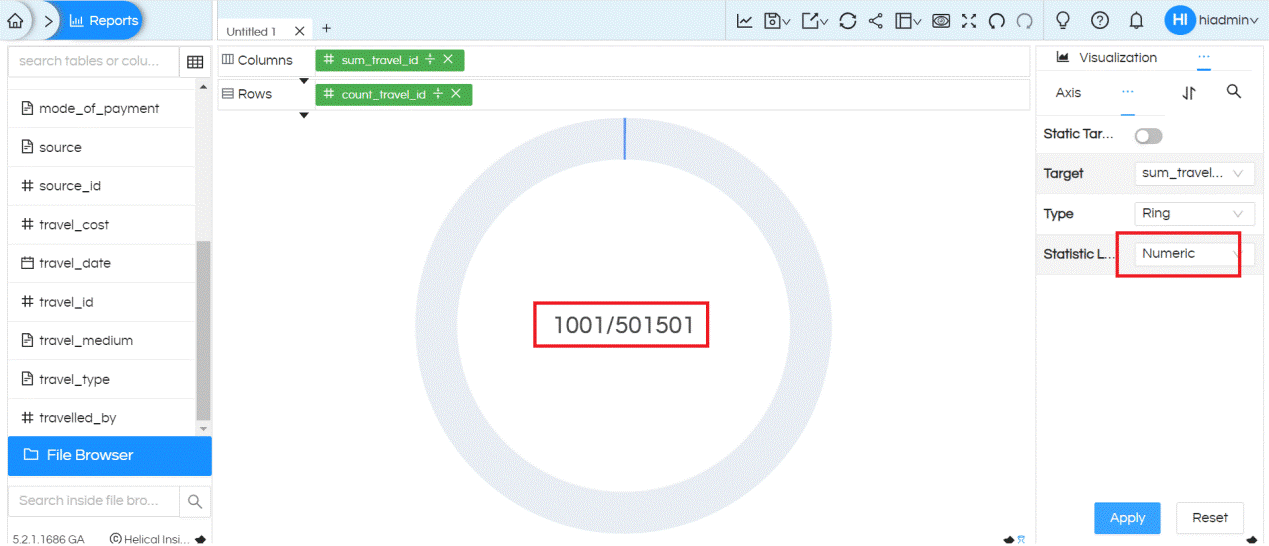The height and width of the screenshot is (546, 1269).
Task: Open the Target dropdown
Action: click(x=1195, y=173)
